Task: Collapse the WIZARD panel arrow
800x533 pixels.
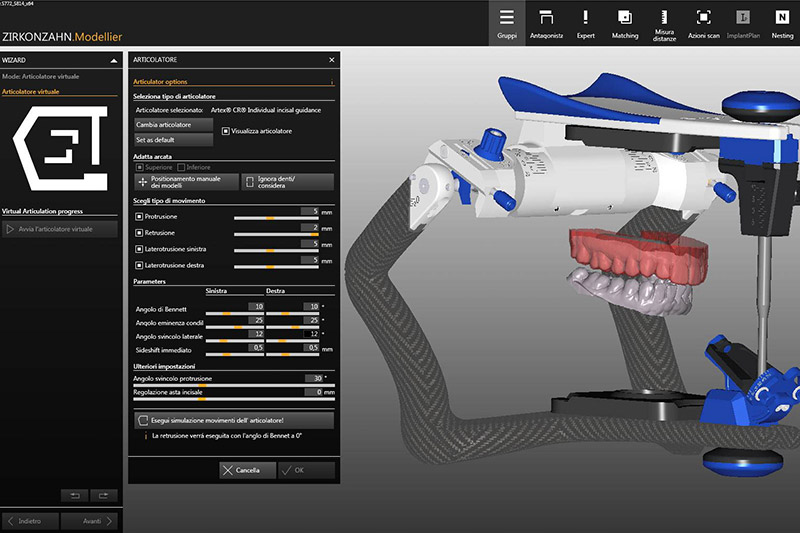Action: click(x=113, y=60)
